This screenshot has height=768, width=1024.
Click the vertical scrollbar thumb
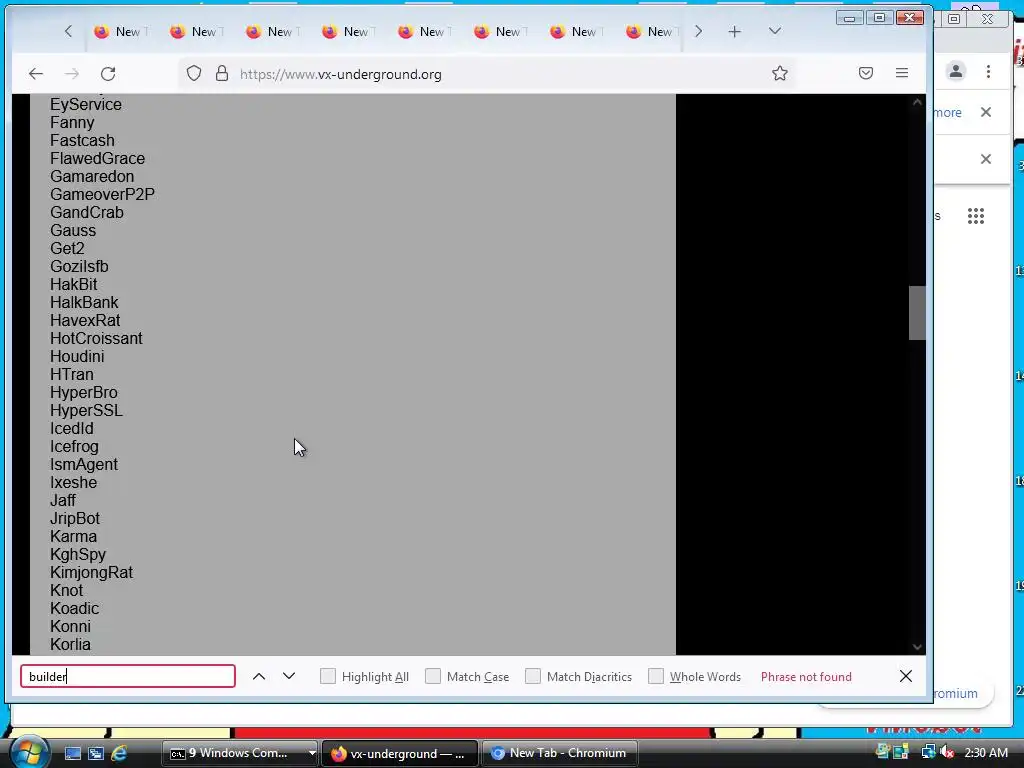pos(917,313)
